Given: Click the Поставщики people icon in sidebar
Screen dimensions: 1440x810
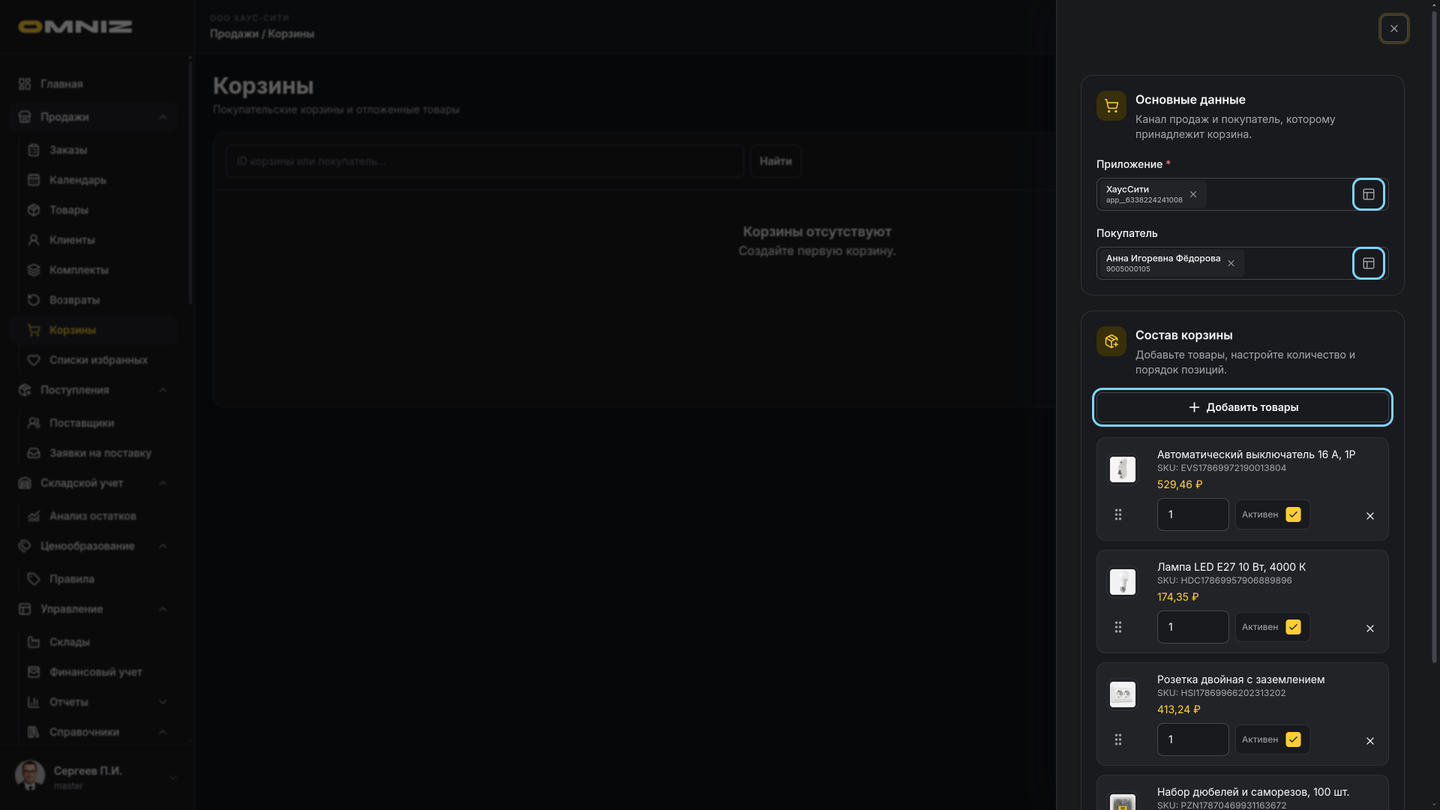Looking at the screenshot, I should tap(33, 423).
